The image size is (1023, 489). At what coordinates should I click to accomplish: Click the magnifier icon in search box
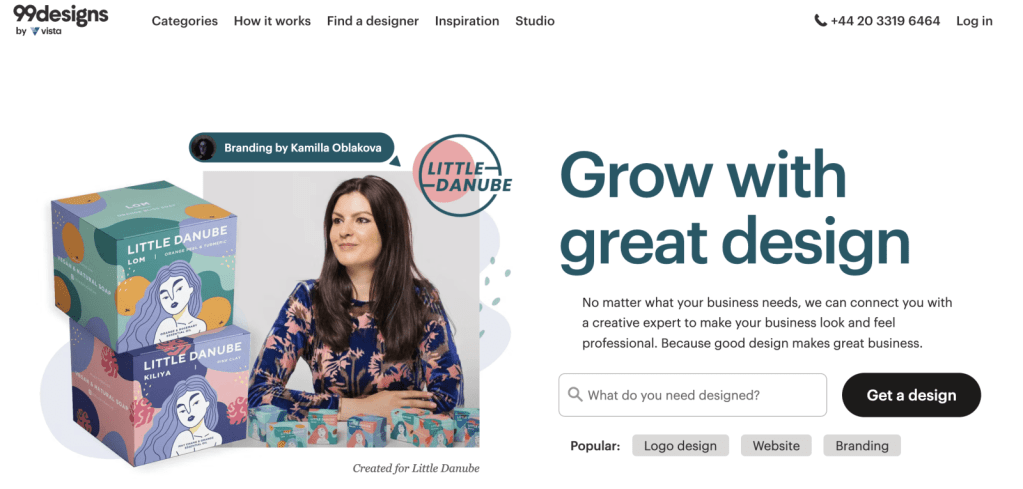coord(575,394)
